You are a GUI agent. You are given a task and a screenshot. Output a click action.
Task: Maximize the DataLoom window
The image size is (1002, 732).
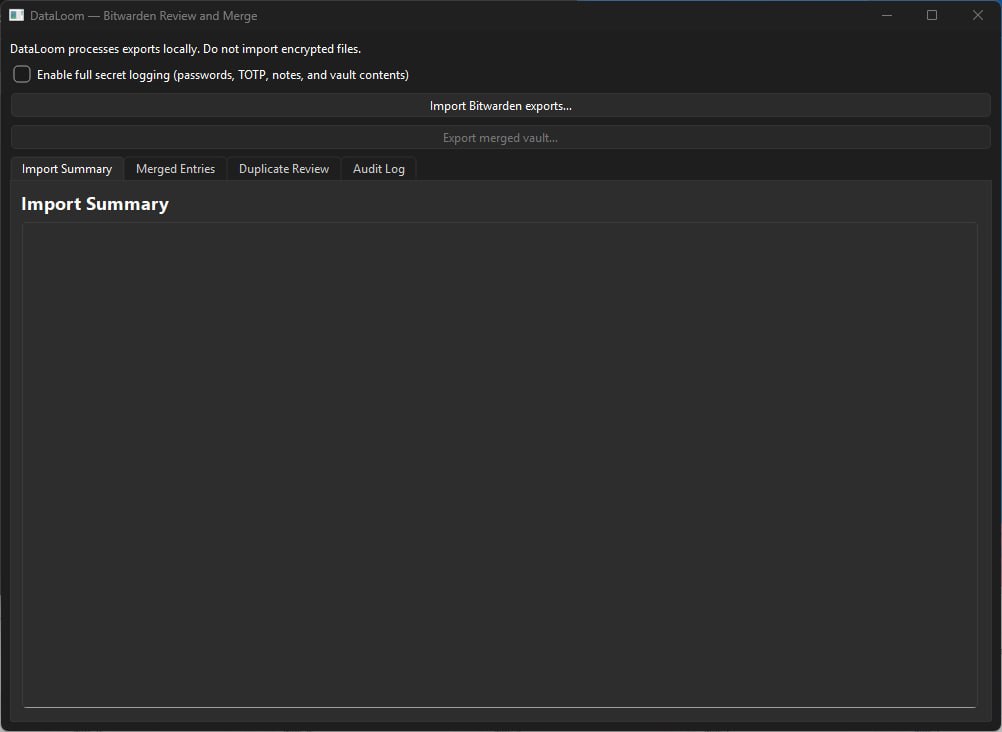coord(932,15)
